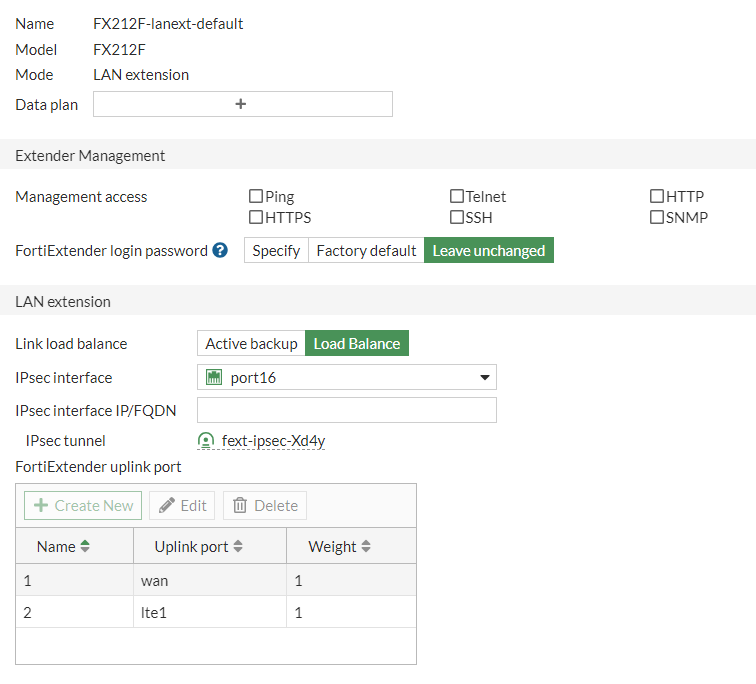Click the IPsec tunnel status icon

(x=206, y=441)
